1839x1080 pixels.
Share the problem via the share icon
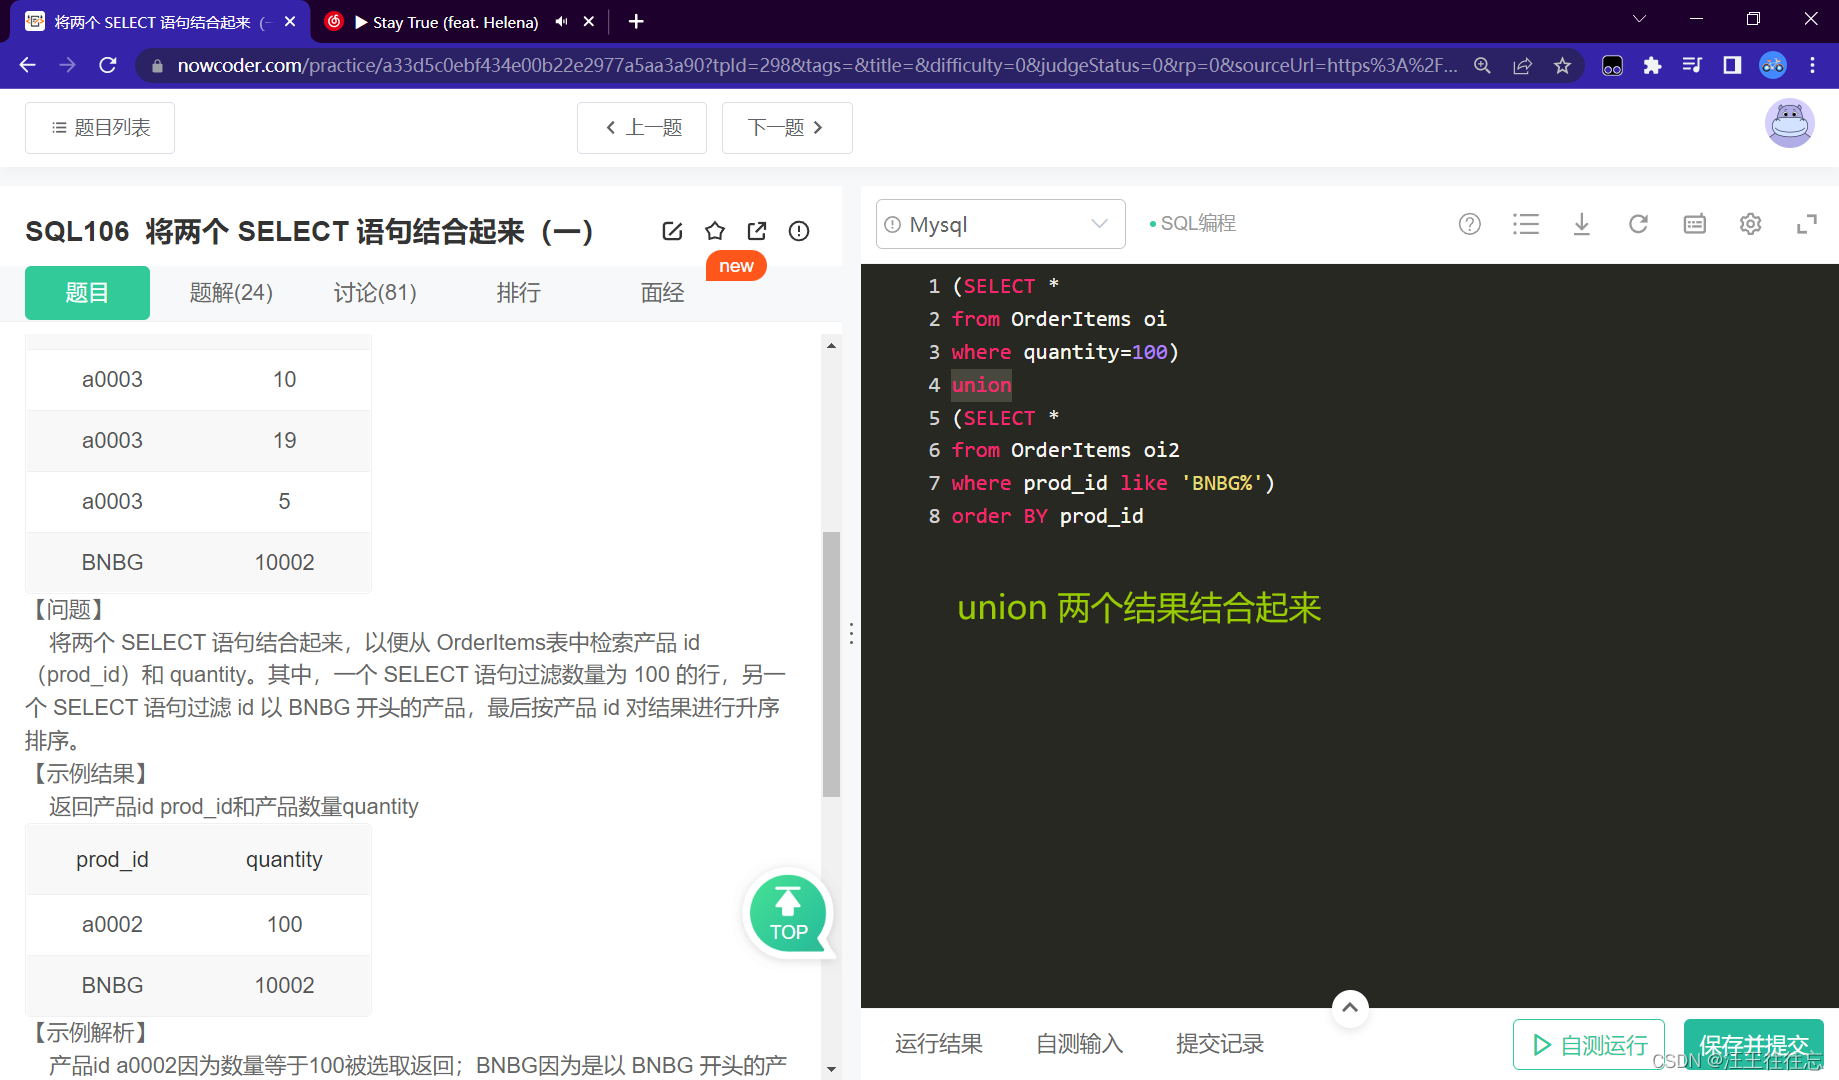click(x=756, y=230)
